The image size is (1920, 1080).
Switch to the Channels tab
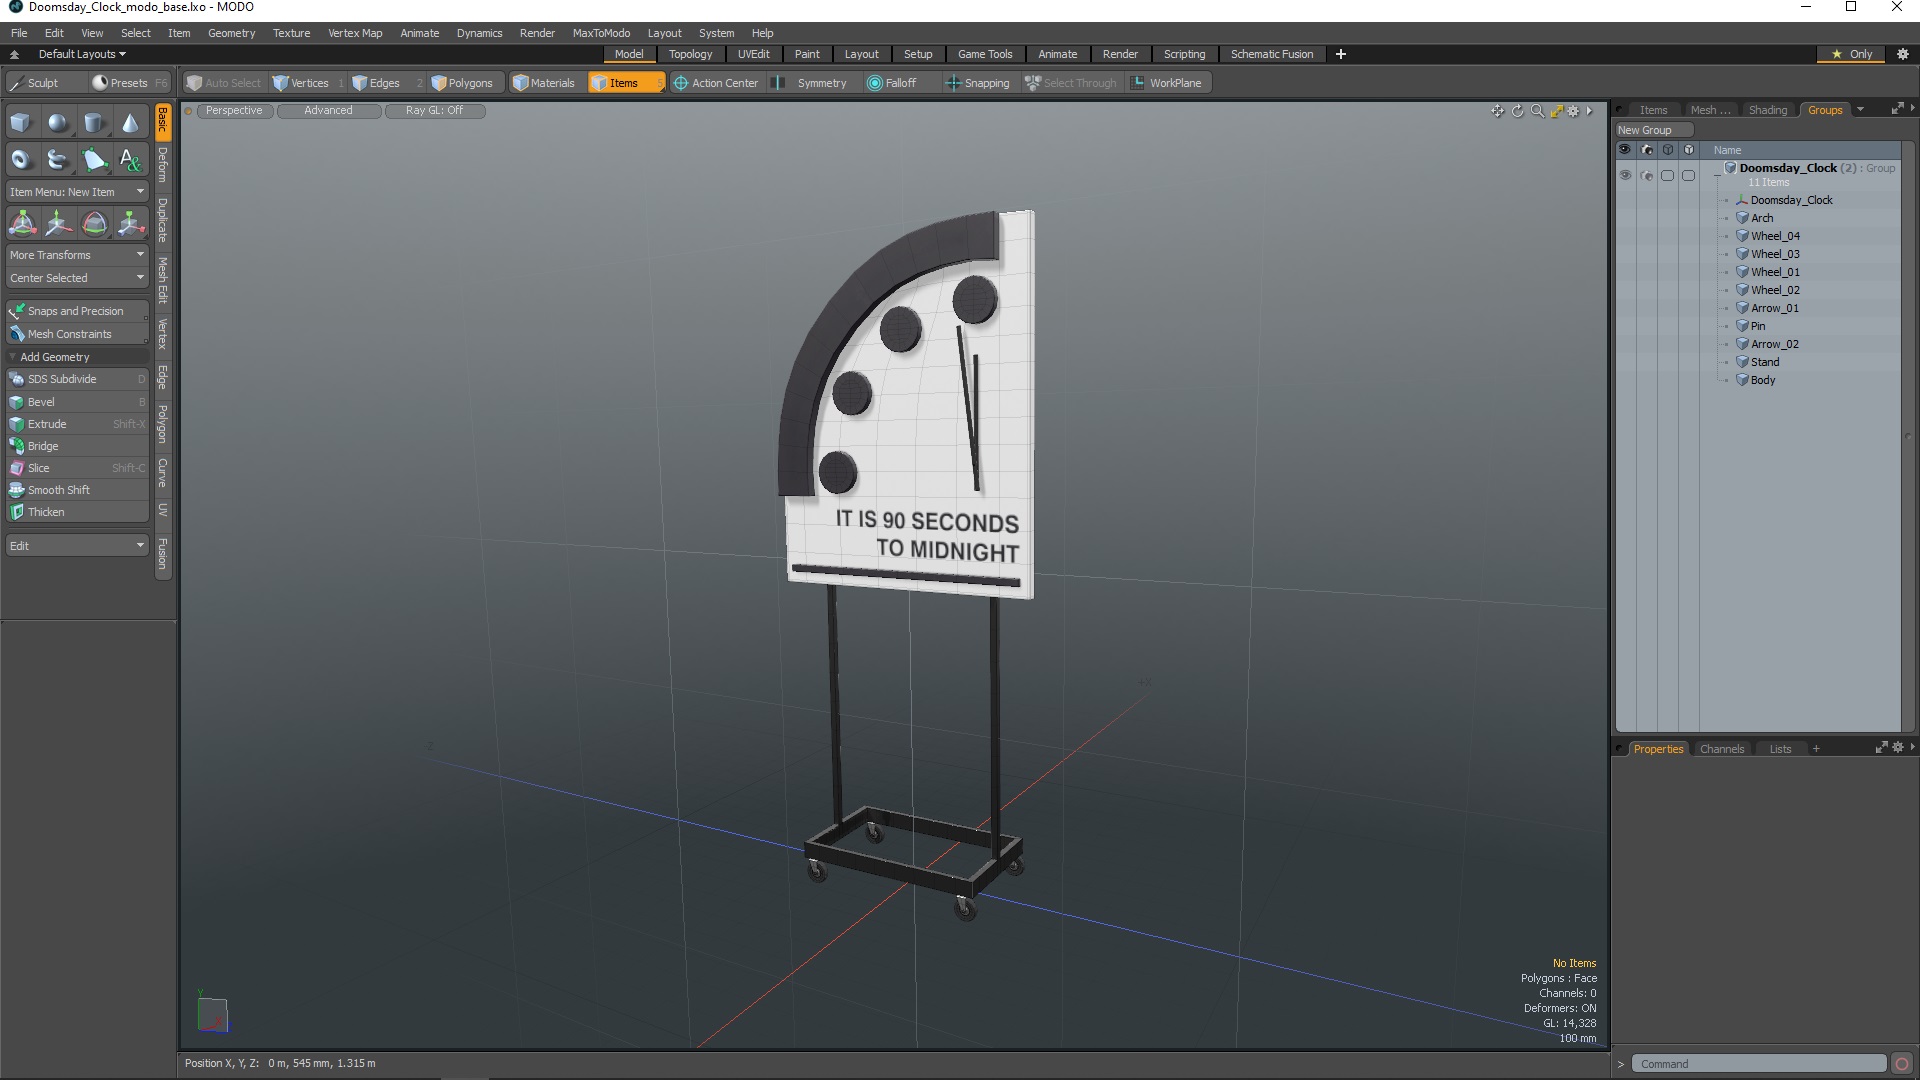tap(1721, 749)
